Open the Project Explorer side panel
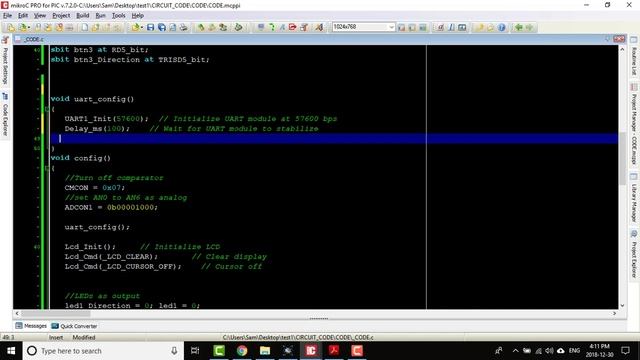This screenshot has width=640, height=360. (634, 255)
